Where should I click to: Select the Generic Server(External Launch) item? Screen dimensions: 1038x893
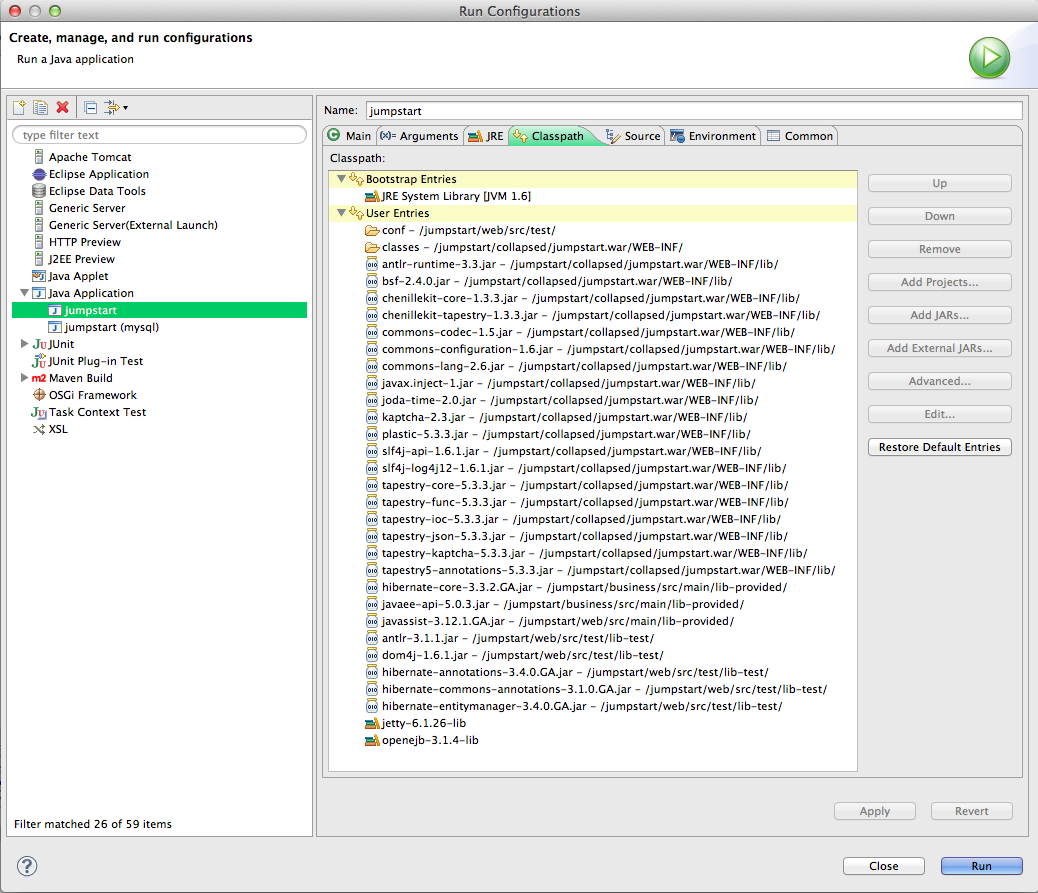[x=133, y=225]
